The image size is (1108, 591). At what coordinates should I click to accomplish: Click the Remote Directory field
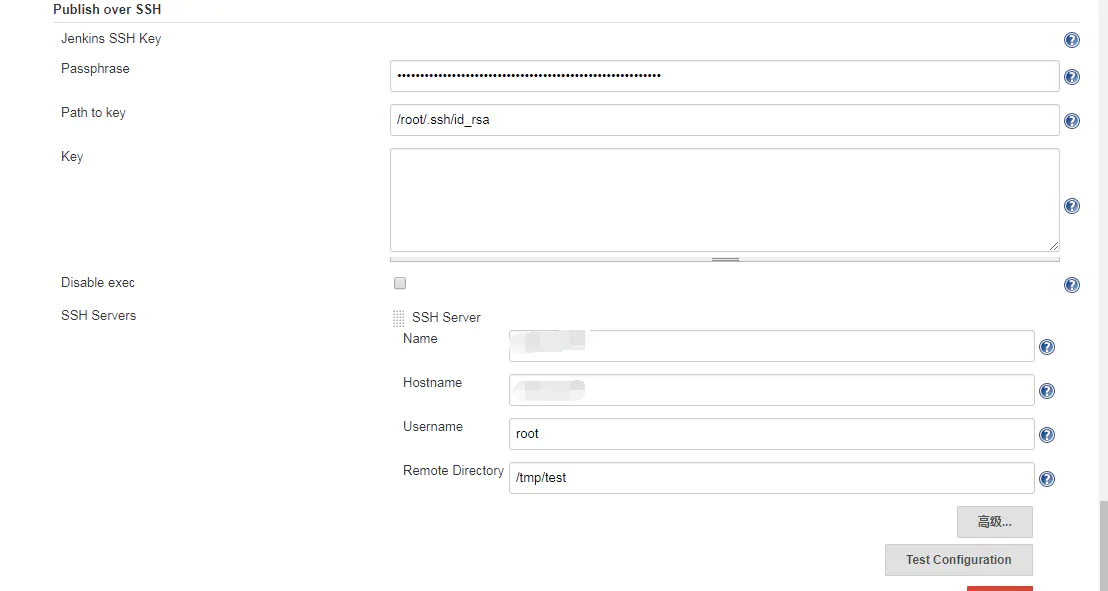[x=771, y=478]
